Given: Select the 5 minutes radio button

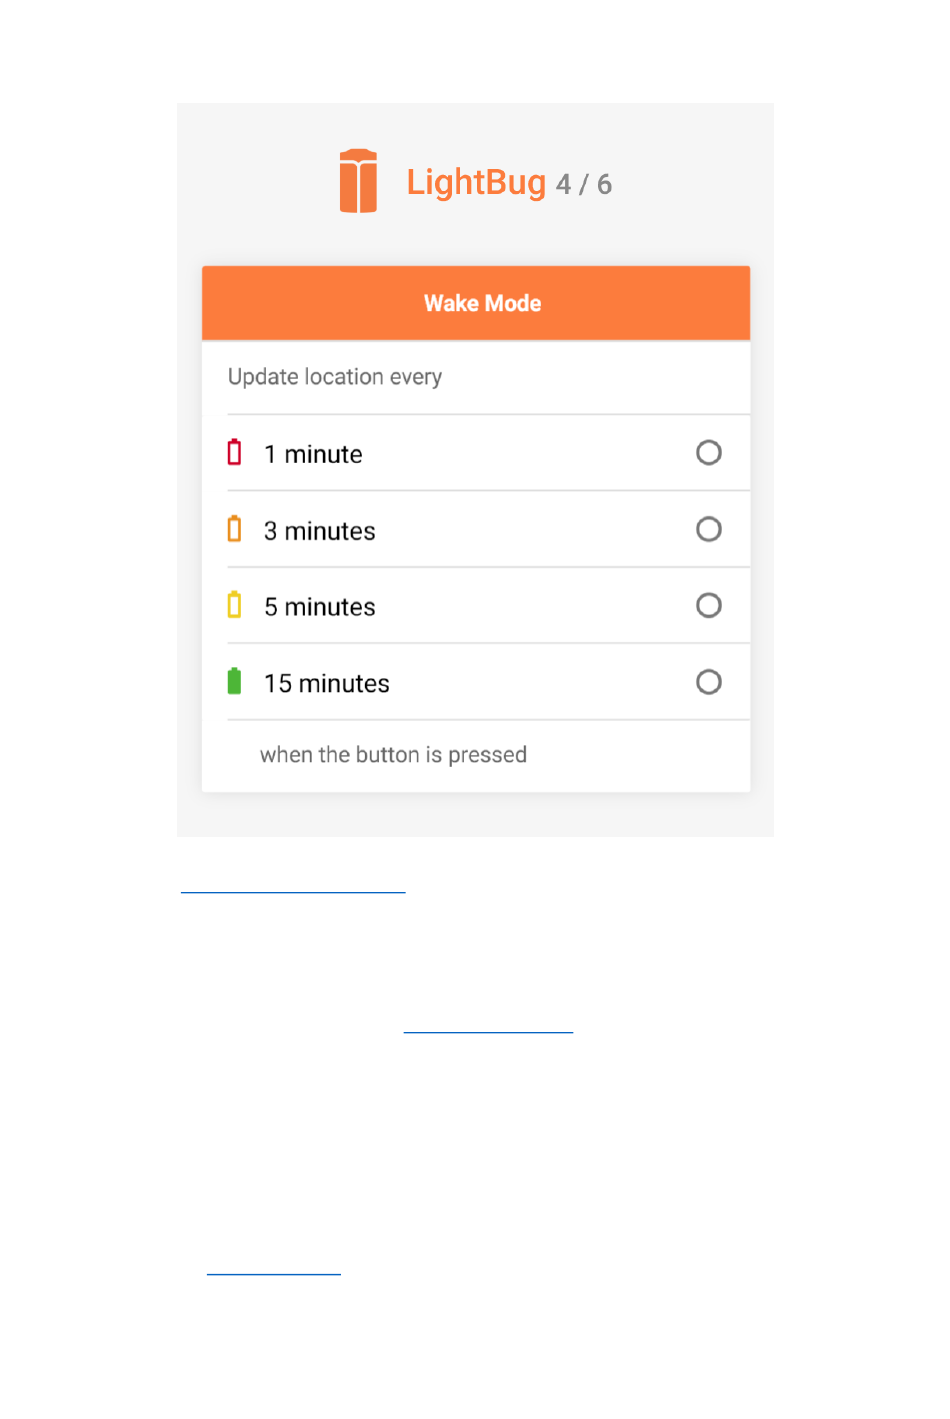Looking at the screenshot, I should coord(709,606).
